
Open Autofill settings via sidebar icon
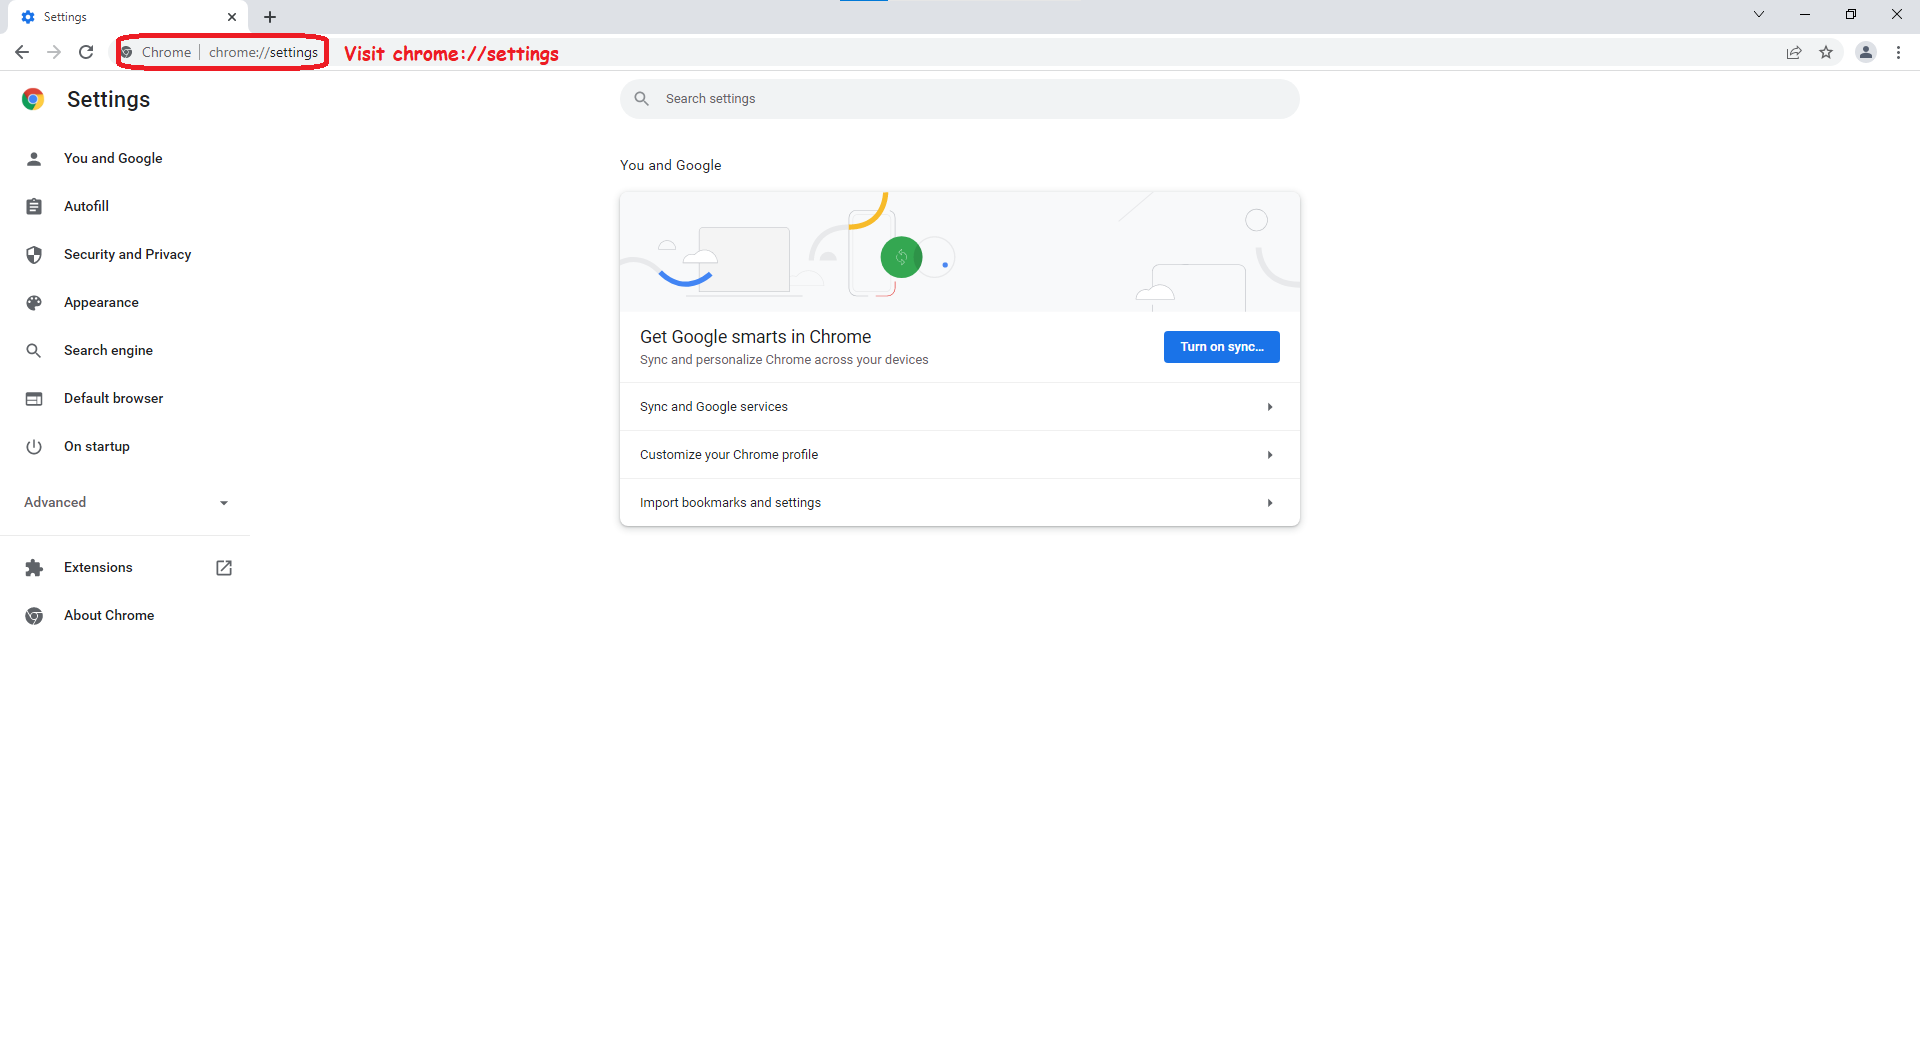click(34, 206)
